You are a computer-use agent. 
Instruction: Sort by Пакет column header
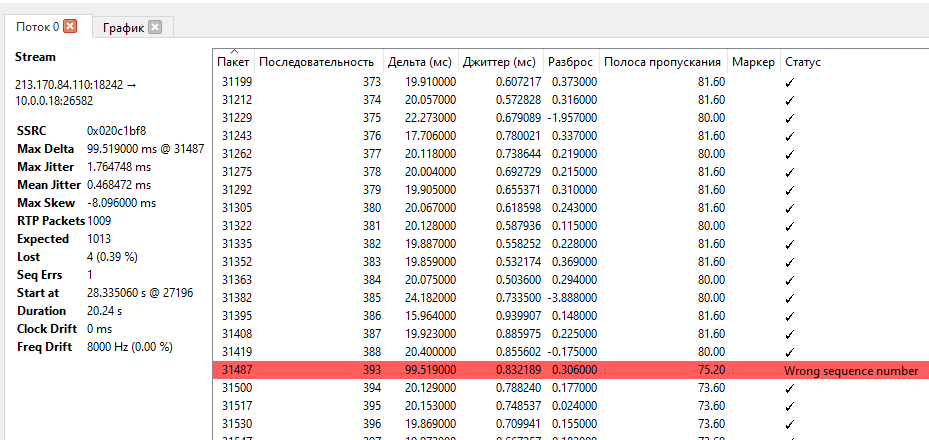click(234, 62)
